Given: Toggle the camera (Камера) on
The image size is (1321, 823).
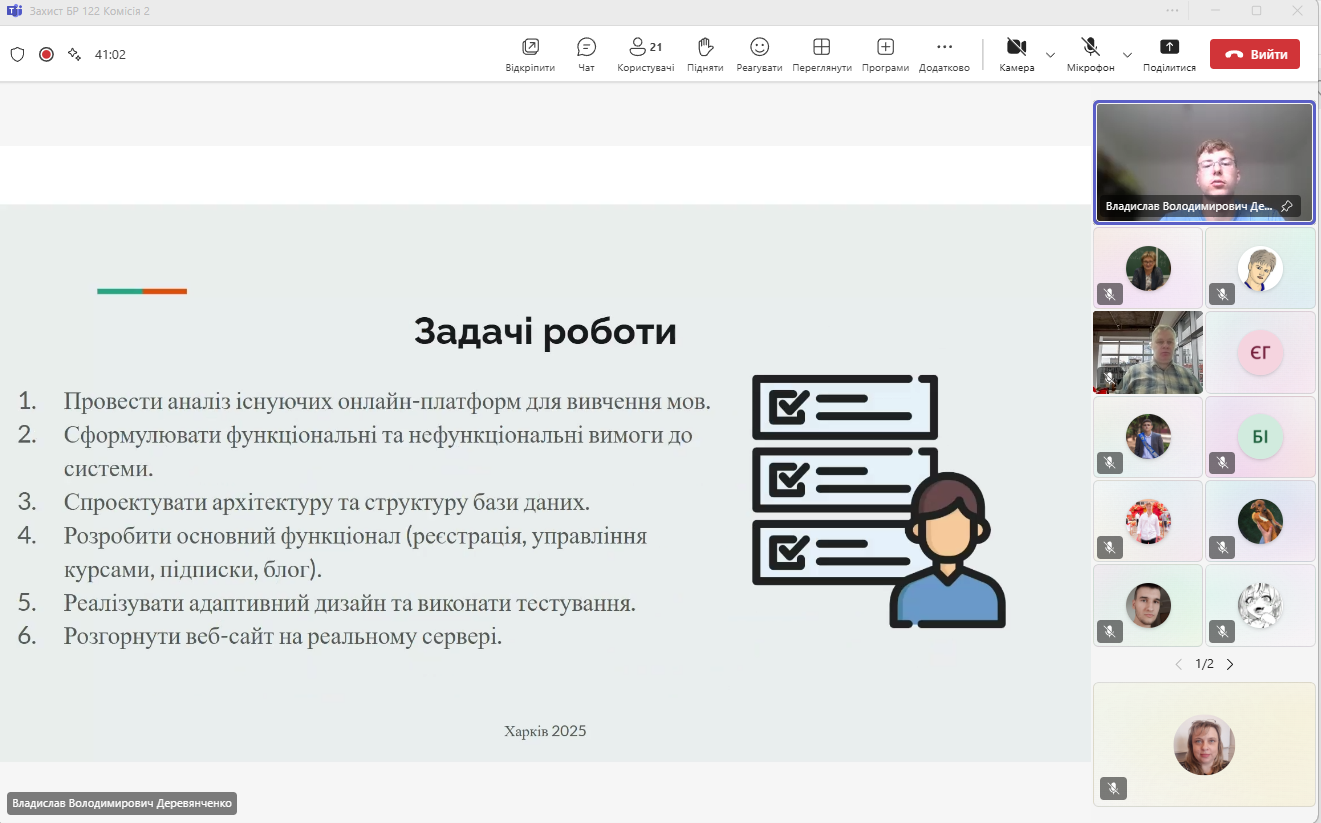Looking at the screenshot, I should (1016, 54).
